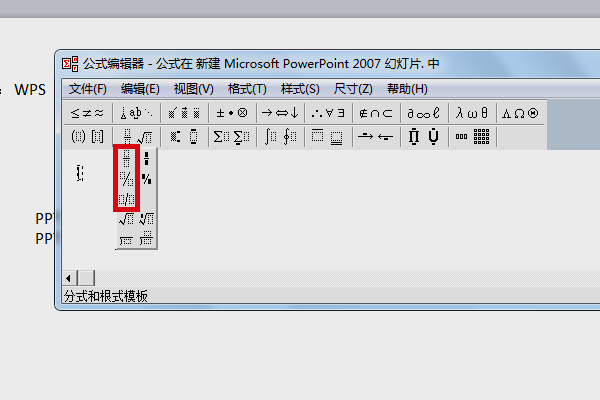Open the labeled arrow templates palette

coord(376,136)
